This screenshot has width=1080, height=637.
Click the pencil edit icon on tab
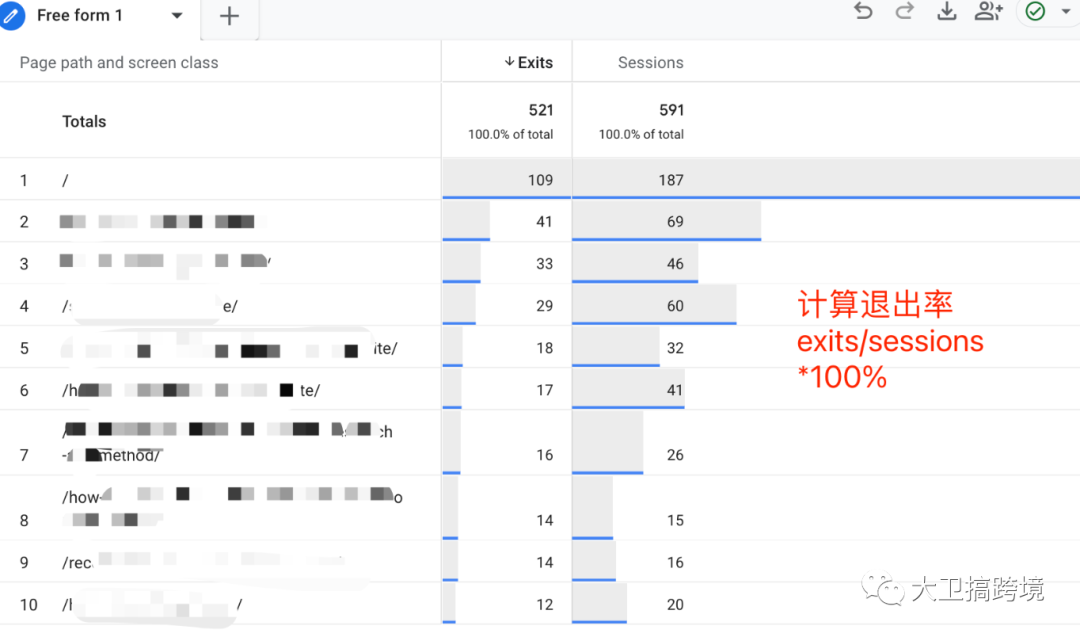point(12,15)
